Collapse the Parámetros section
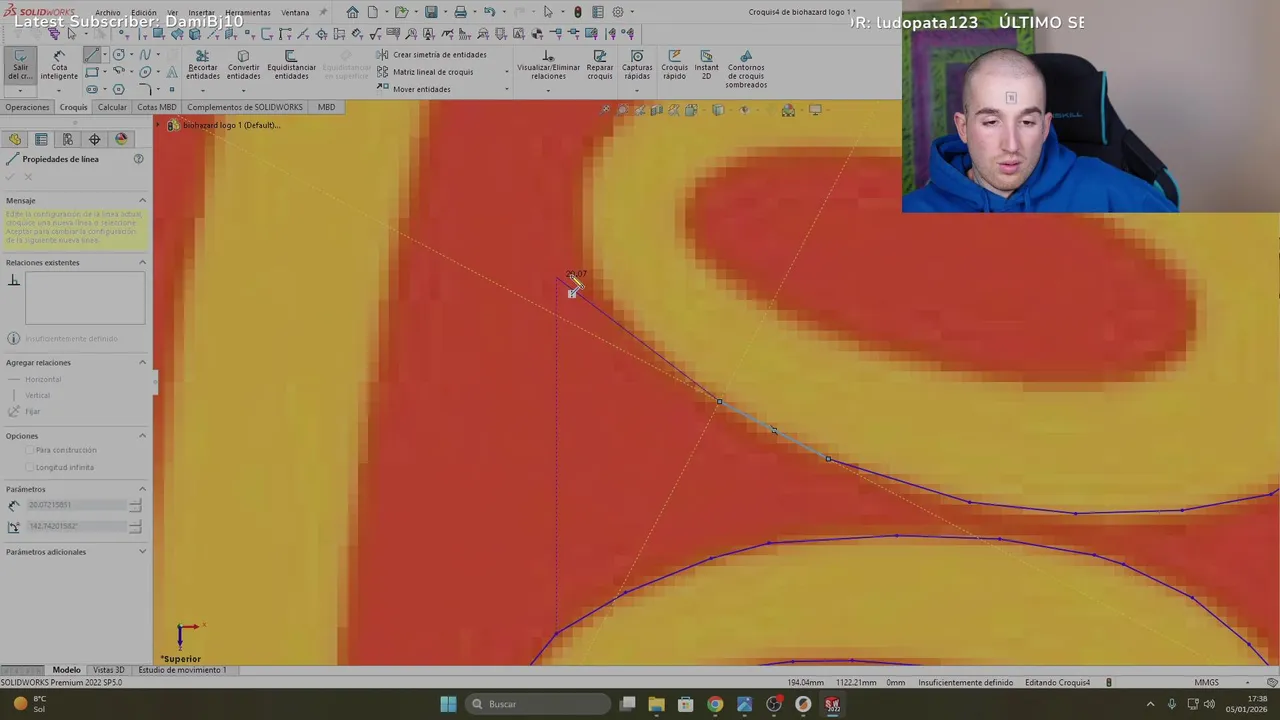The height and width of the screenshot is (720, 1280). coord(142,489)
